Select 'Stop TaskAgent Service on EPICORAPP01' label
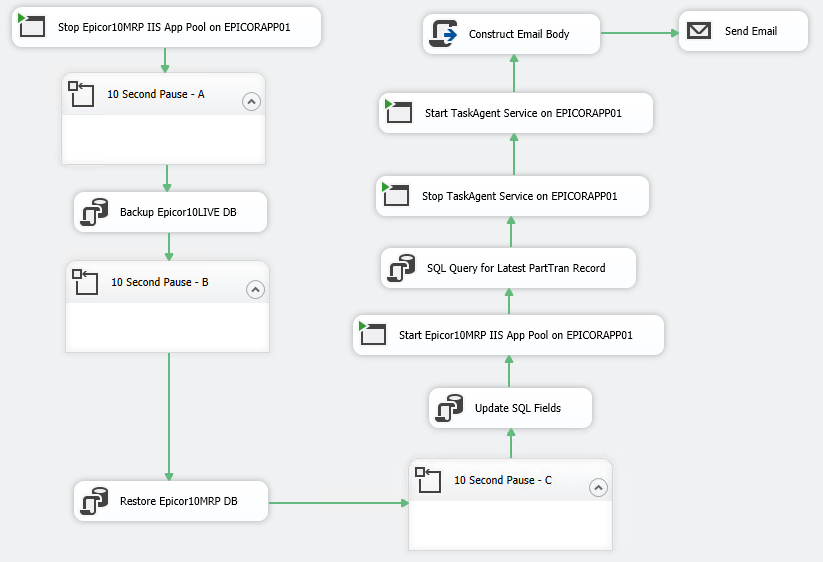This screenshot has width=823, height=562. click(520, 196)
